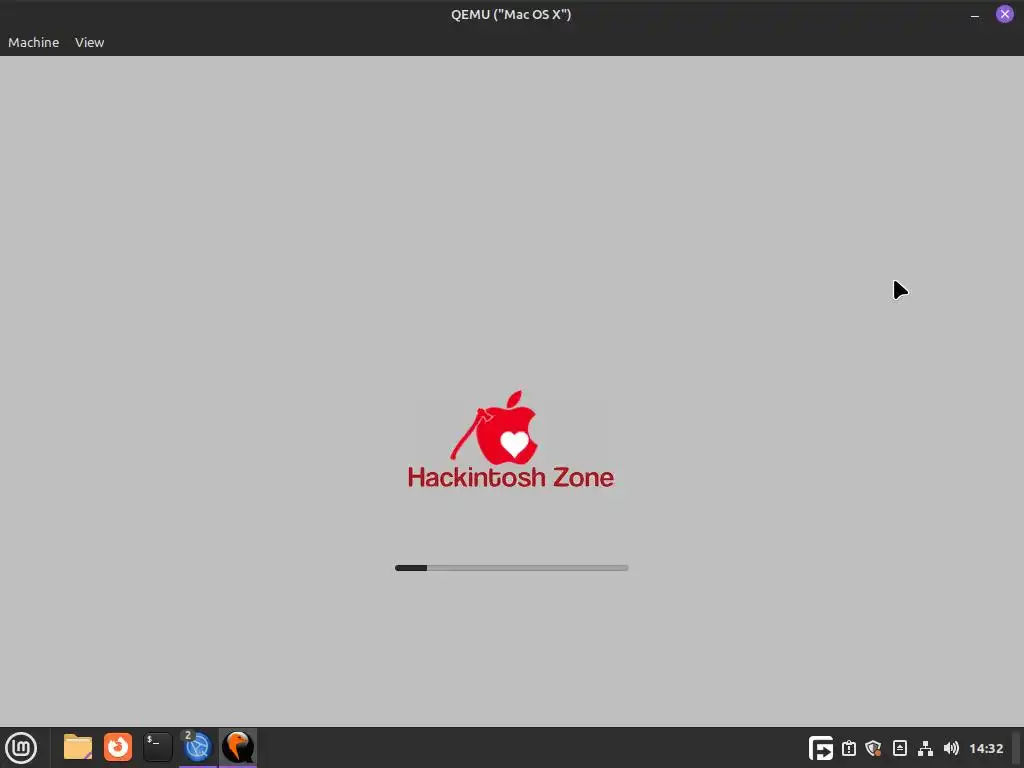
Task: Switch to the blue globe app
Action: 197,747
